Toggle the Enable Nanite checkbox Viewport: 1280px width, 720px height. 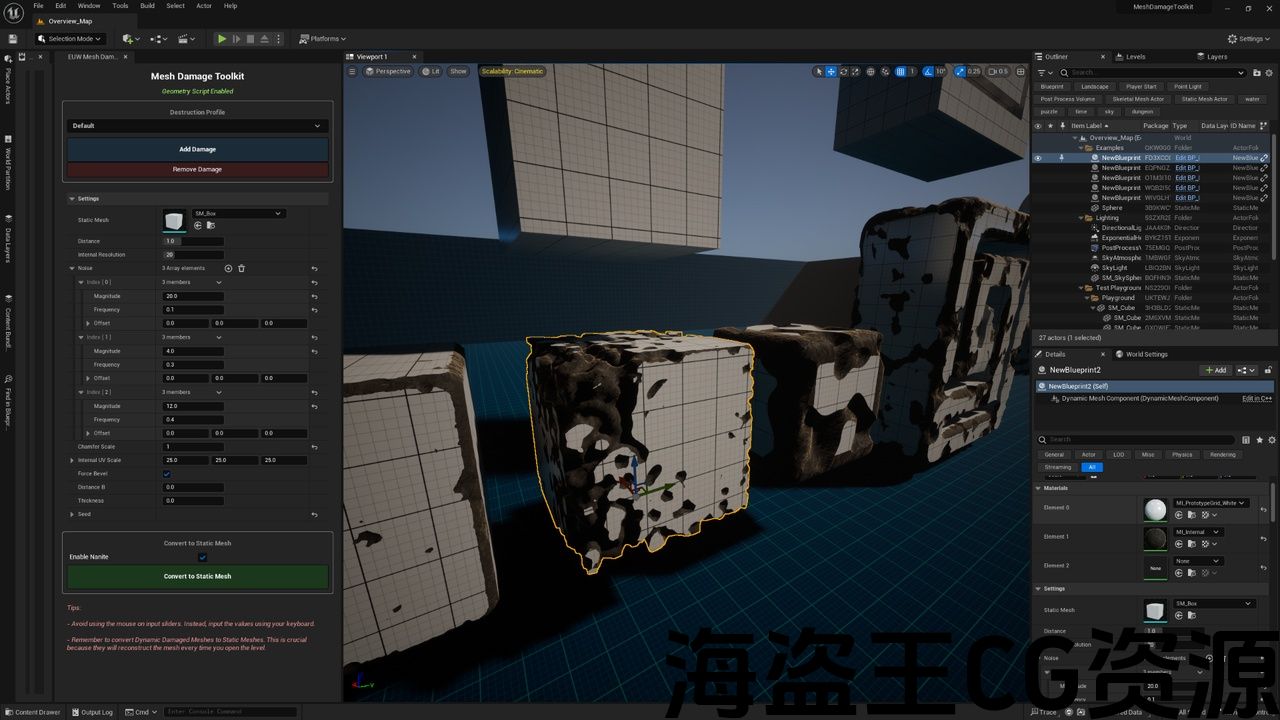tap(202, 557)
